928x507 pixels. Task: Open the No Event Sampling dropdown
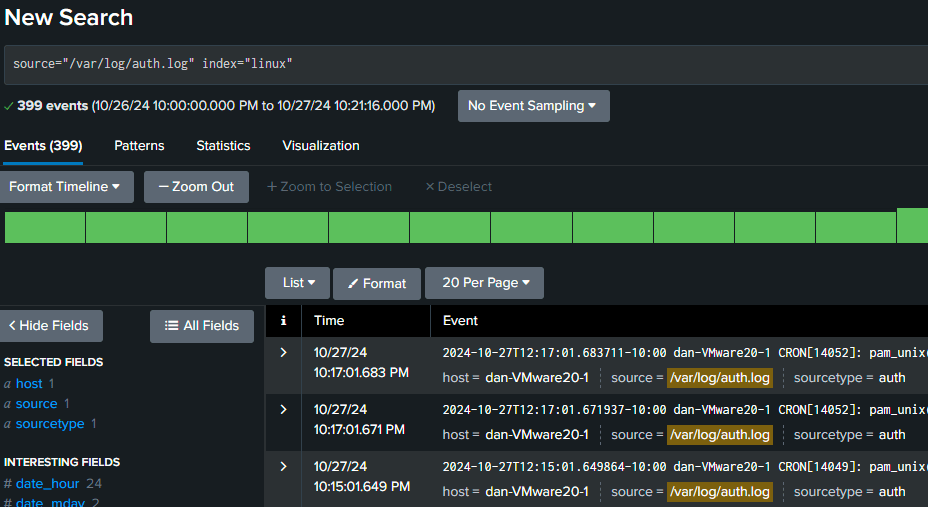pyautogui.click(x=533, y=106)
